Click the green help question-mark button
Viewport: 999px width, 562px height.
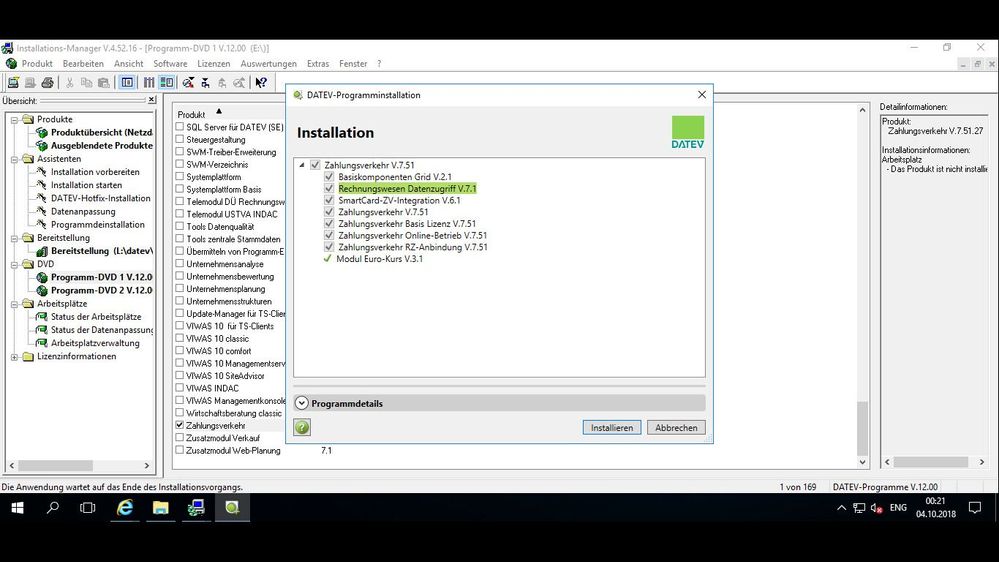coord(302,427)
